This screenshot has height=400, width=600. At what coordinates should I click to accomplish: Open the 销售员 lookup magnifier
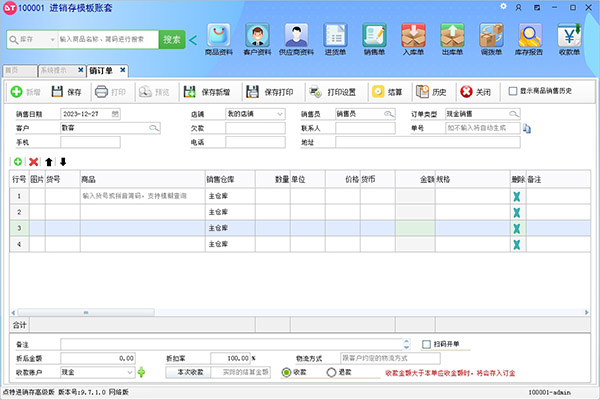(388, 114)
